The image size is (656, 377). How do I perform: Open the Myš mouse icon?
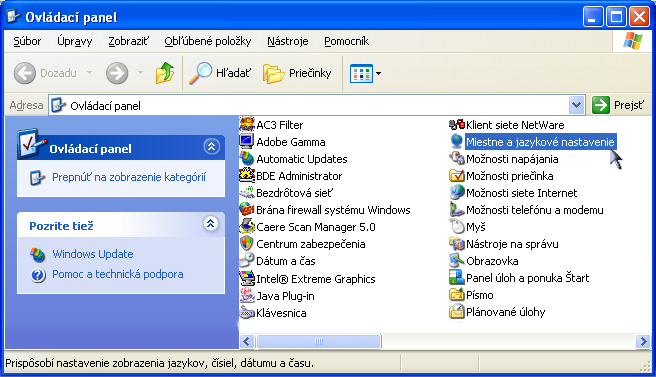tap(457, 226)
